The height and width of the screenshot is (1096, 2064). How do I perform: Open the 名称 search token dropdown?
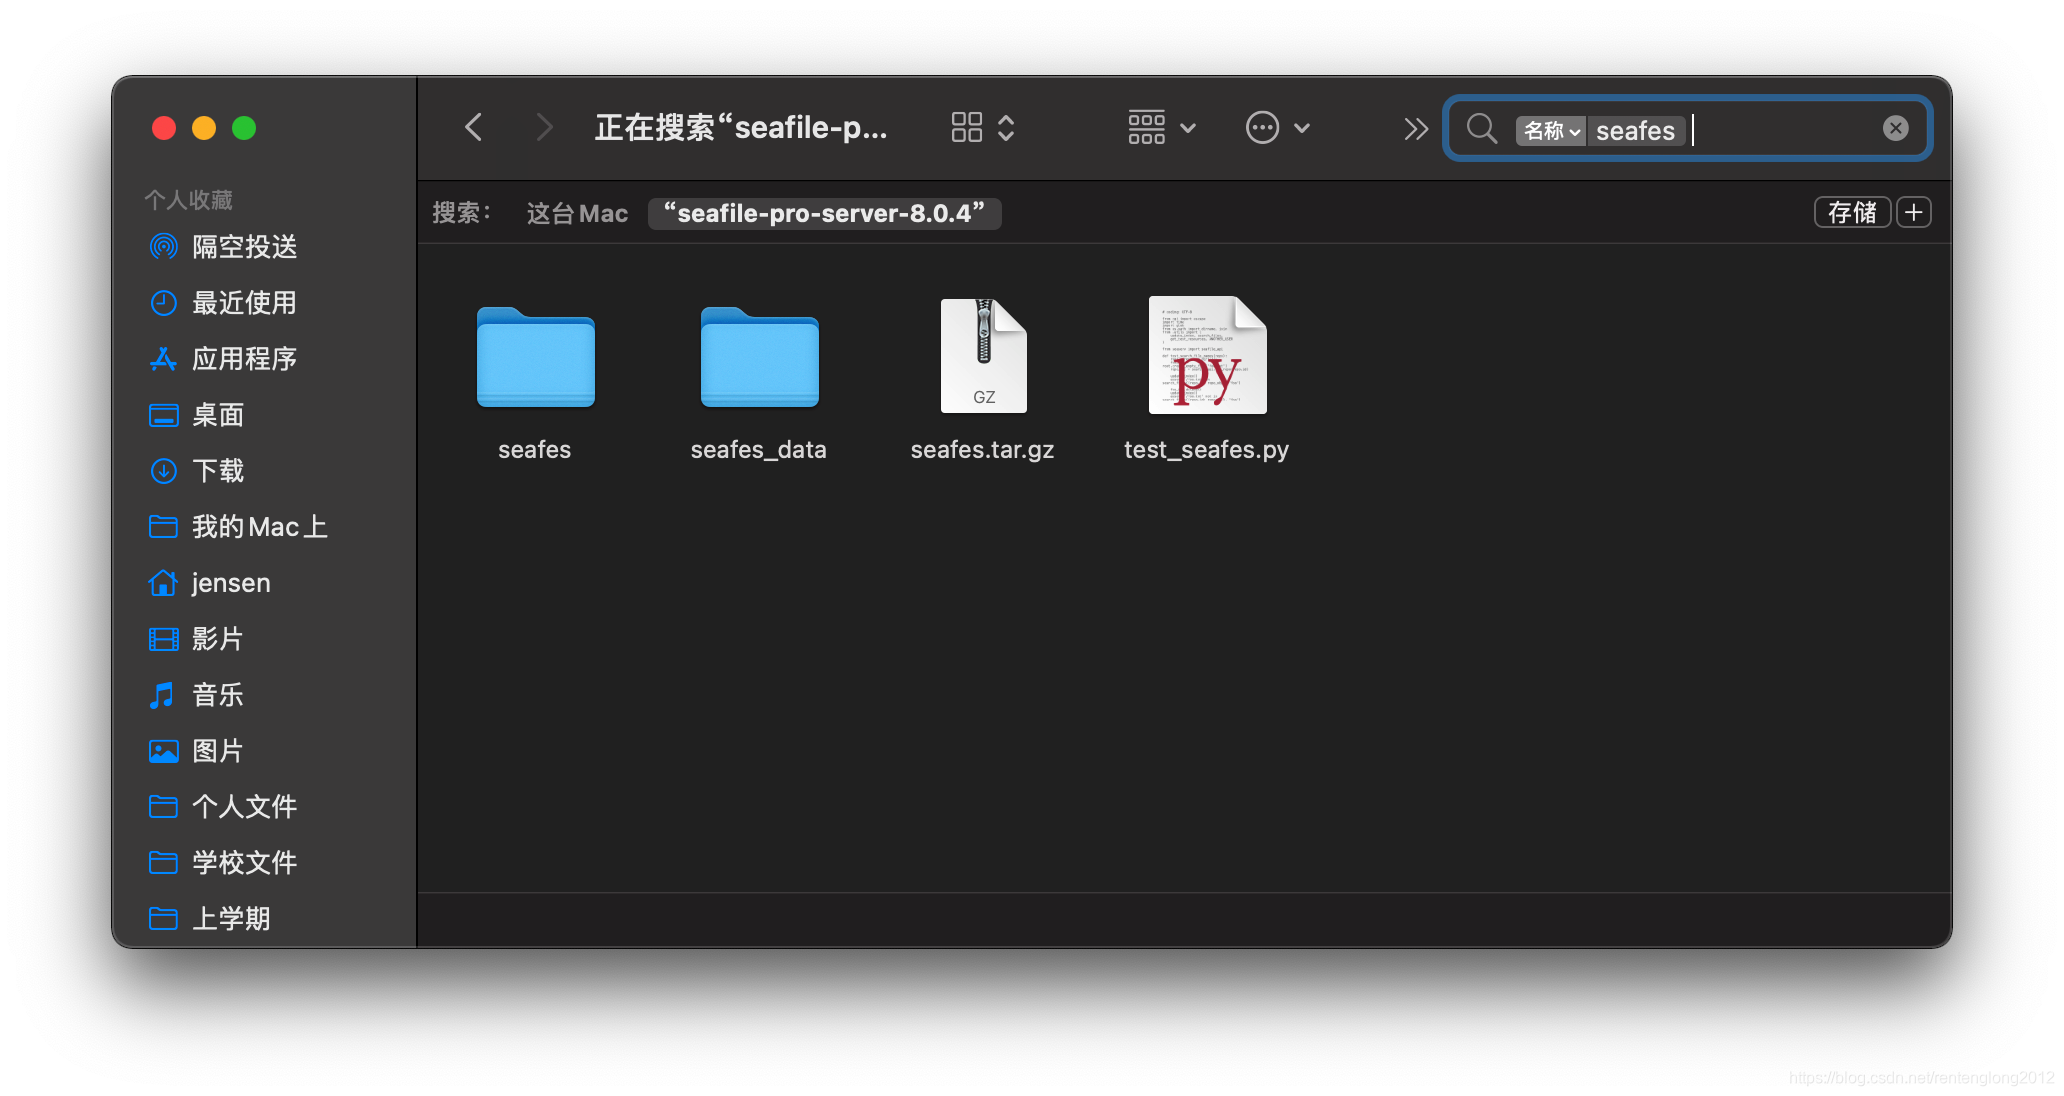pyautogui.click(x=1551, y=130)
